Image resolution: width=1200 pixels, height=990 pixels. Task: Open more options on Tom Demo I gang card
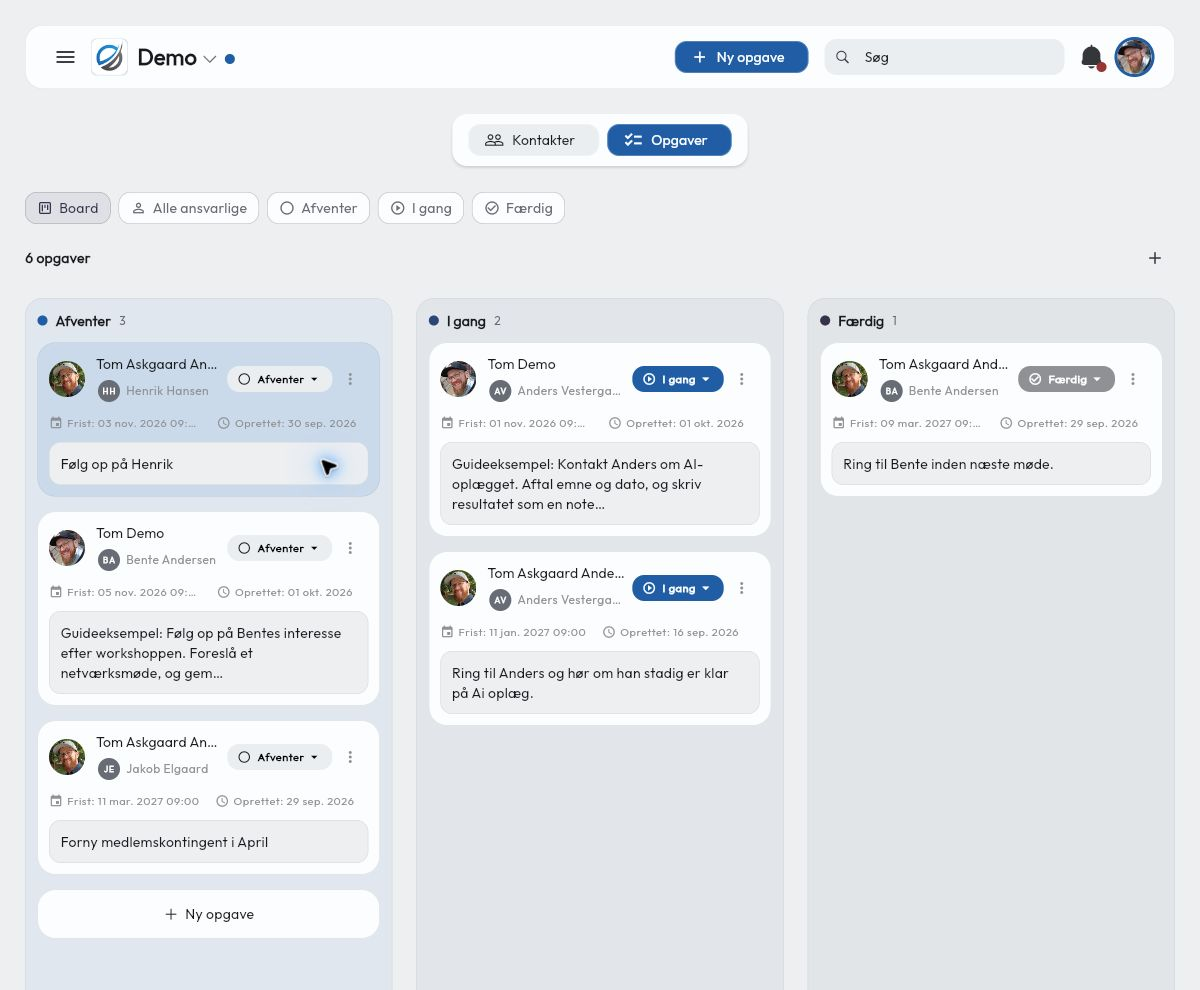(x=741, y=379)
